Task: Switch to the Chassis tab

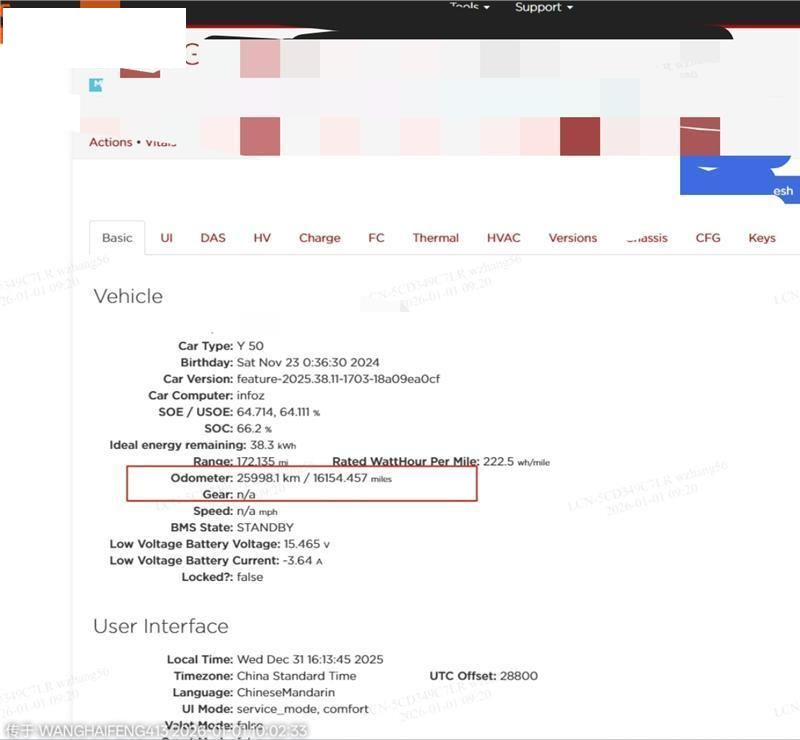Action: click(x=646, y=238)
